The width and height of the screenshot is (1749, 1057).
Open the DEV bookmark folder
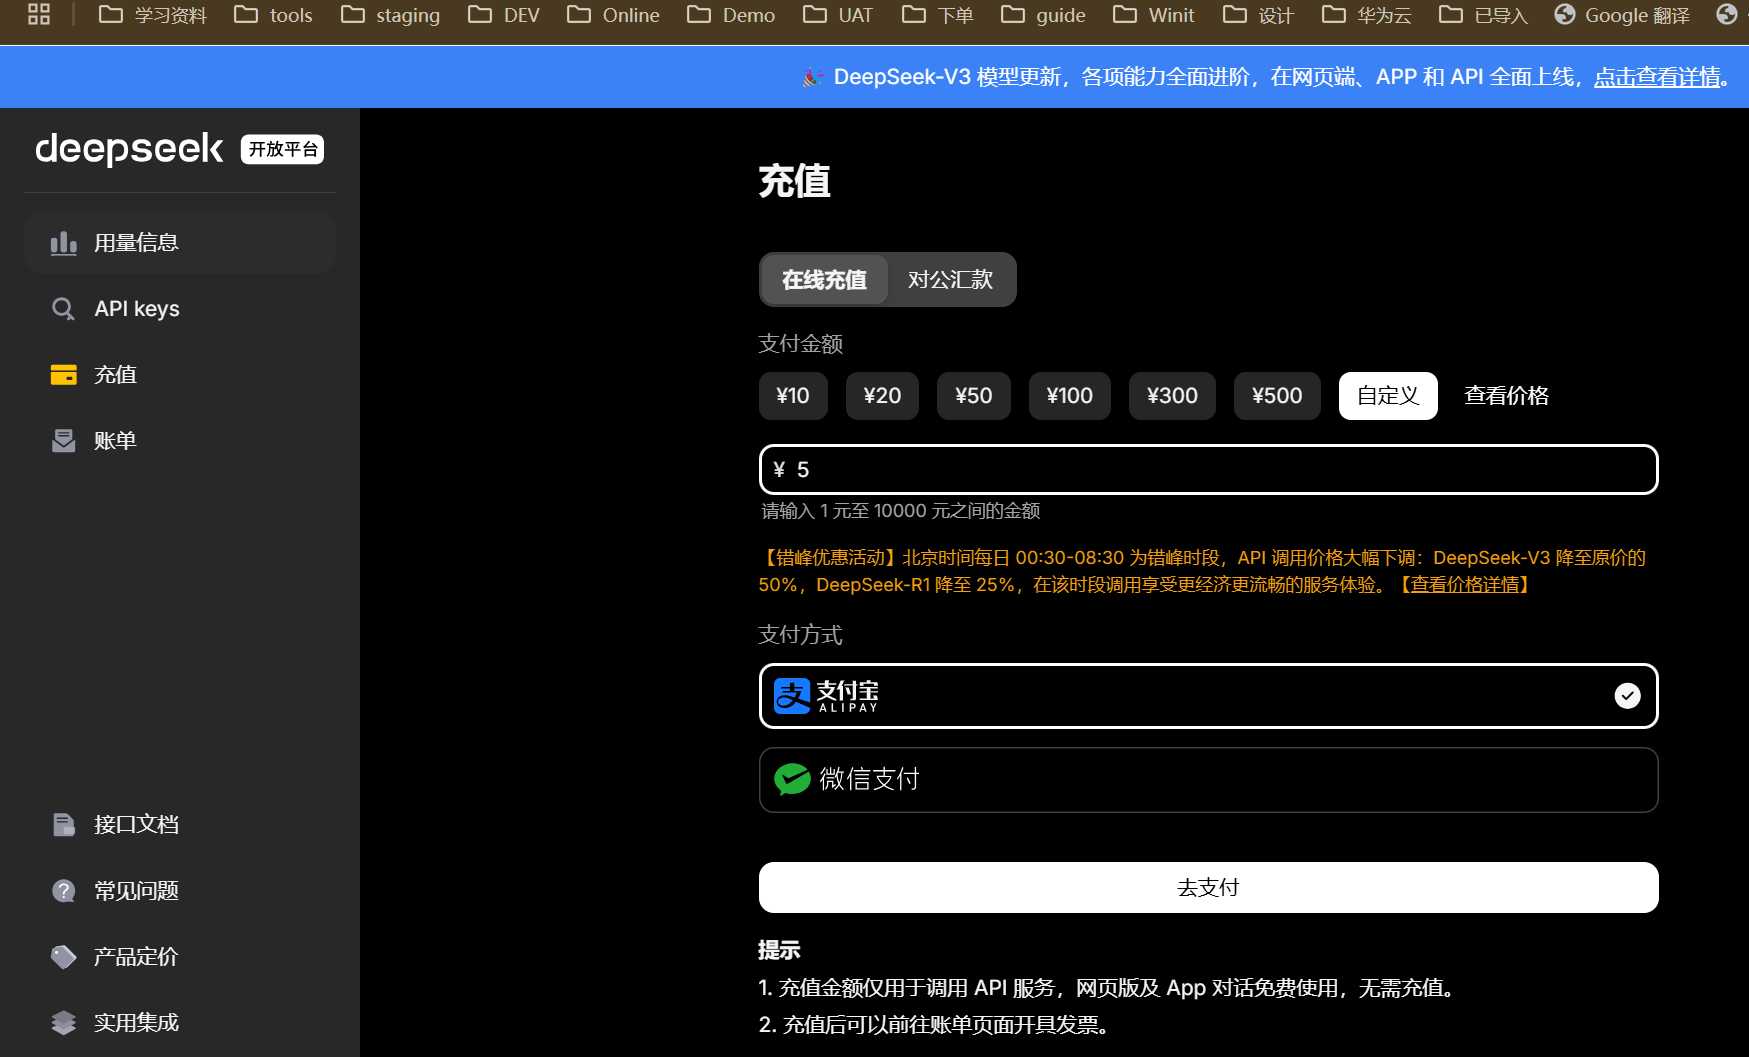(x=503, y=15)
